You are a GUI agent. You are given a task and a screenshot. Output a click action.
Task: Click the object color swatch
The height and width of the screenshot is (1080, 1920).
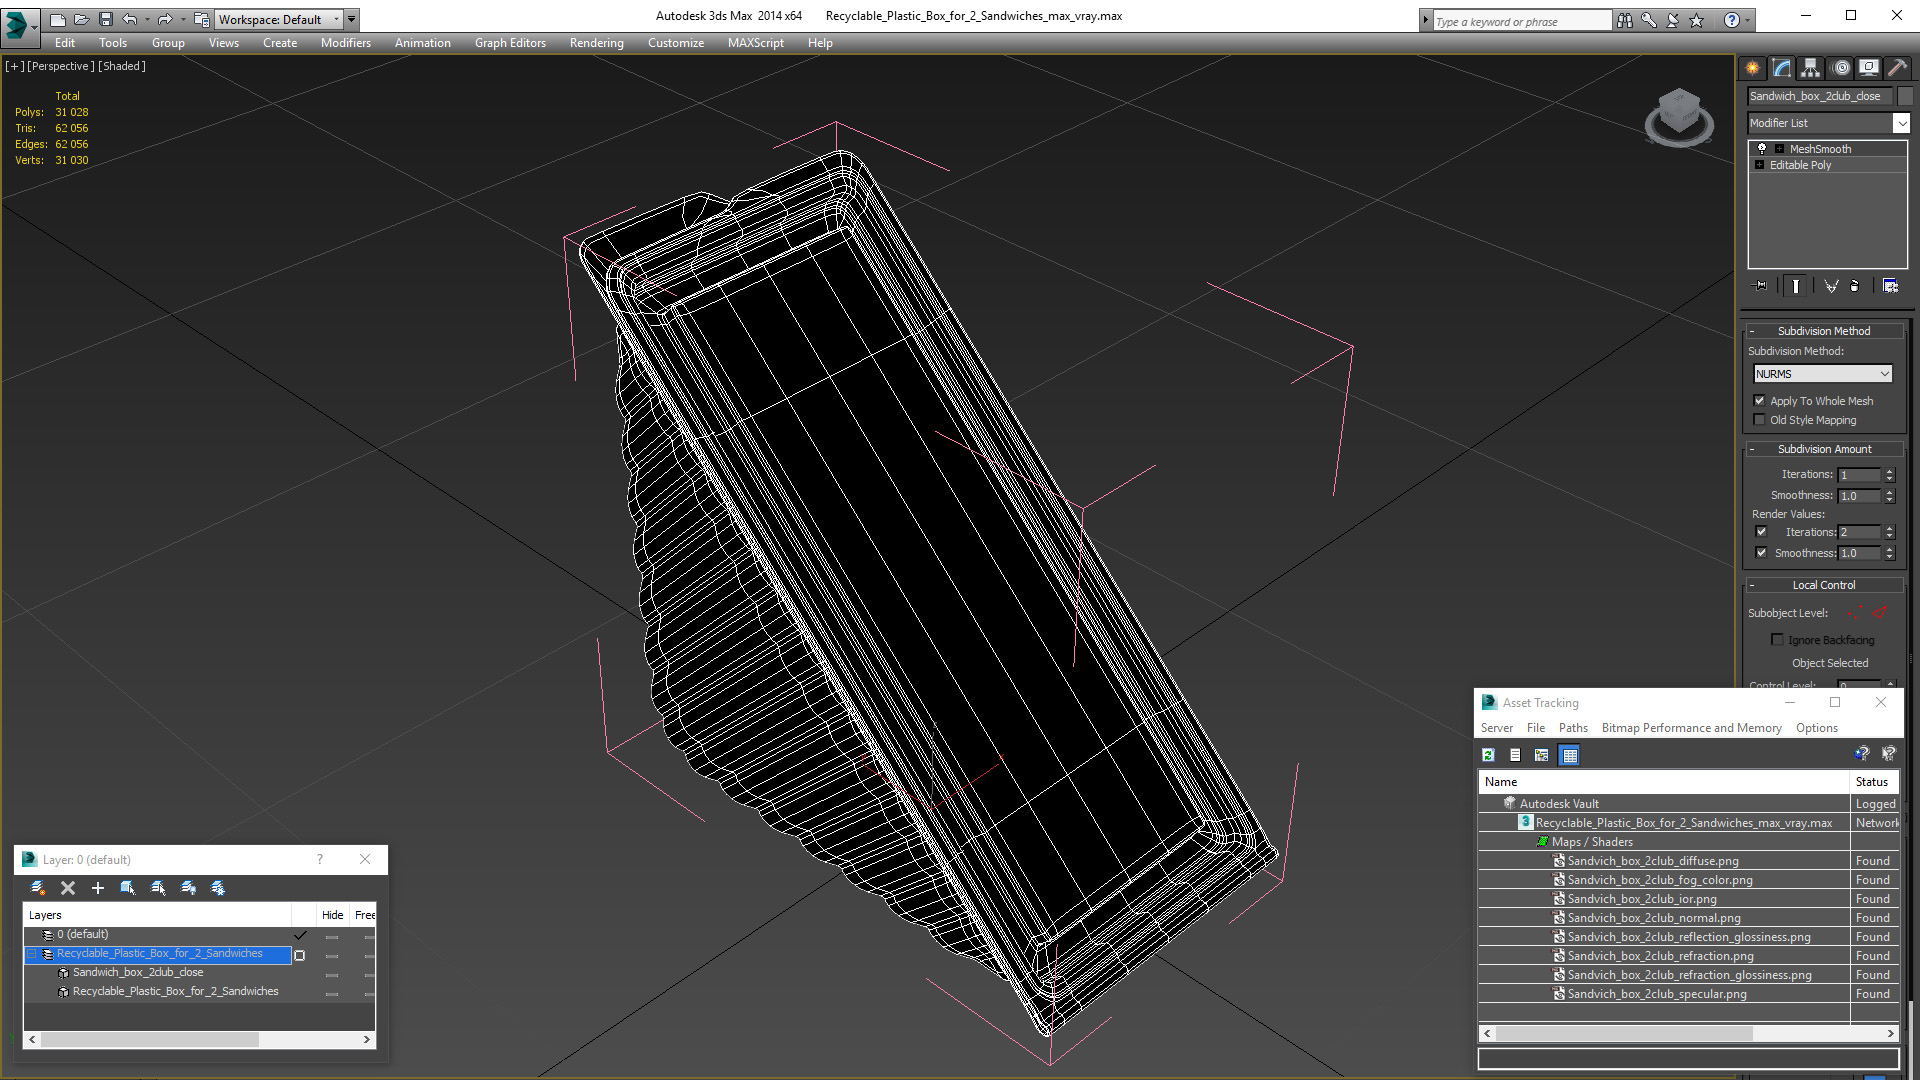click(x=1905, y=96)
